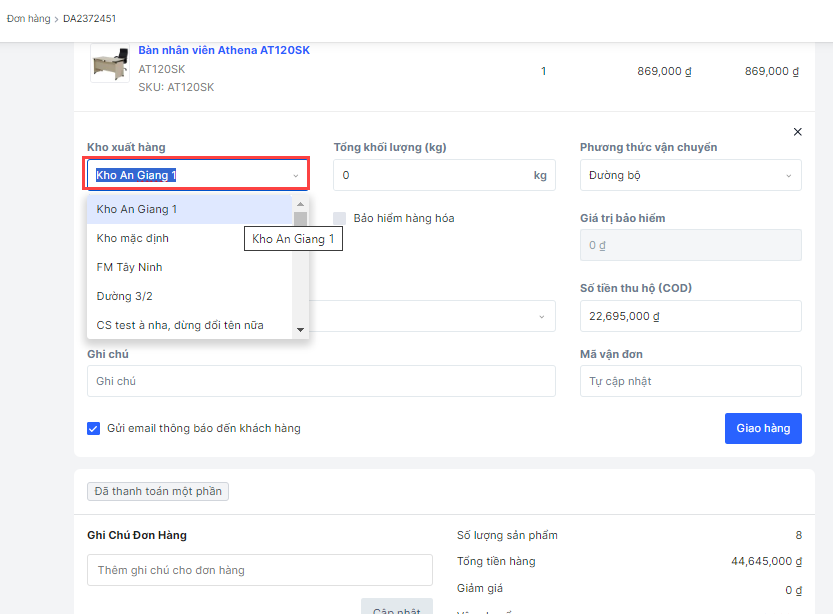833x614 pixels.
Task: Select Kho mặc định from warehouse list
Action: click(x=133, y=238)
